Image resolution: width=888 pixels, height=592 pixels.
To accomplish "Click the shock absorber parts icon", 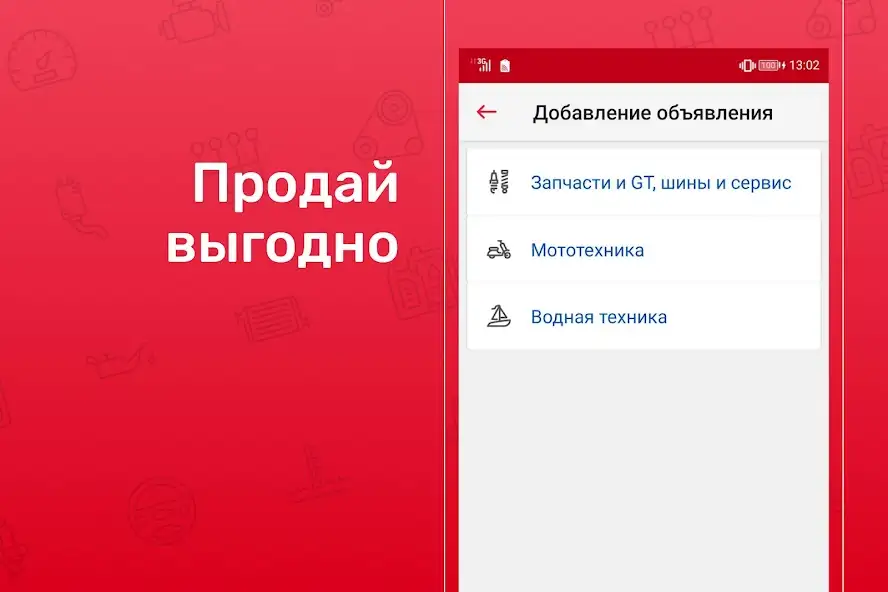I will pyautogui.click(x=498, y=183).
